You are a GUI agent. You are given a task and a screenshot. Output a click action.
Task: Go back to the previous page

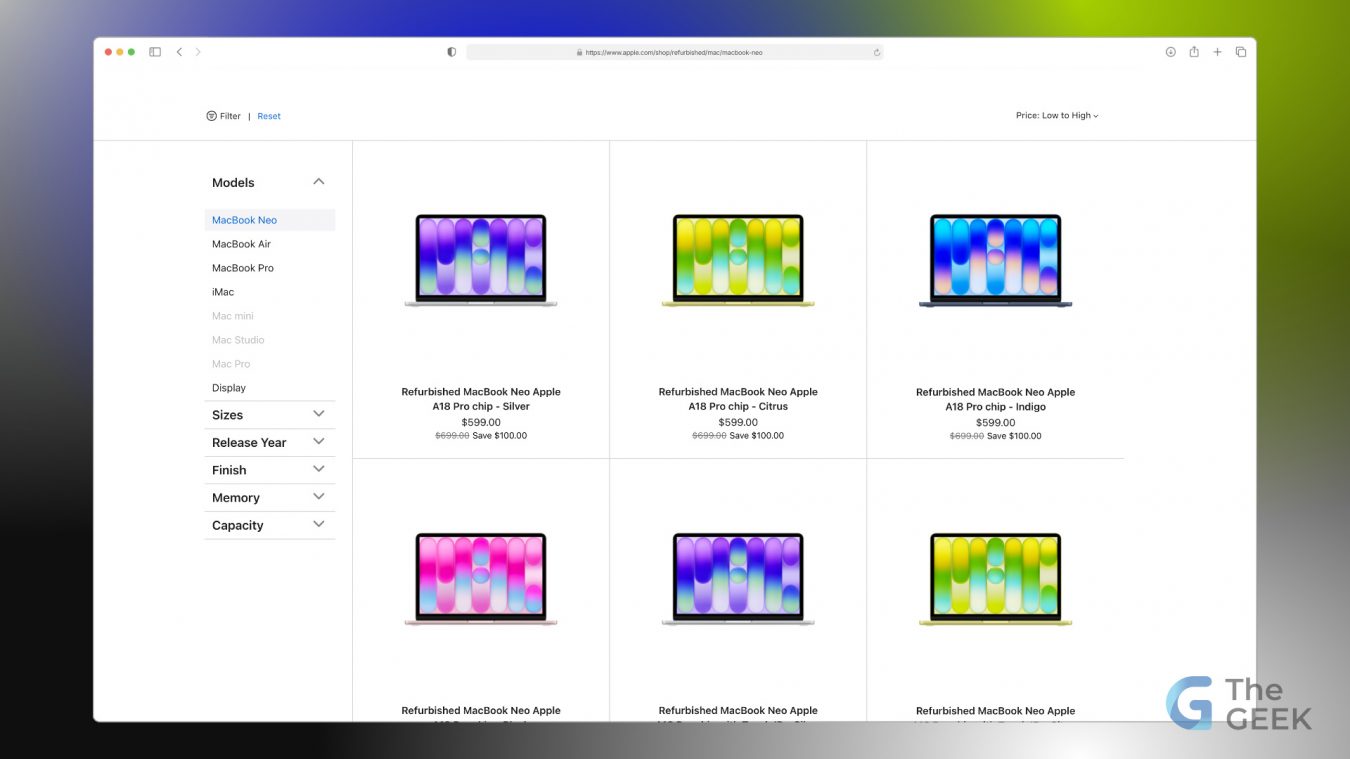(x=179, y=52)
